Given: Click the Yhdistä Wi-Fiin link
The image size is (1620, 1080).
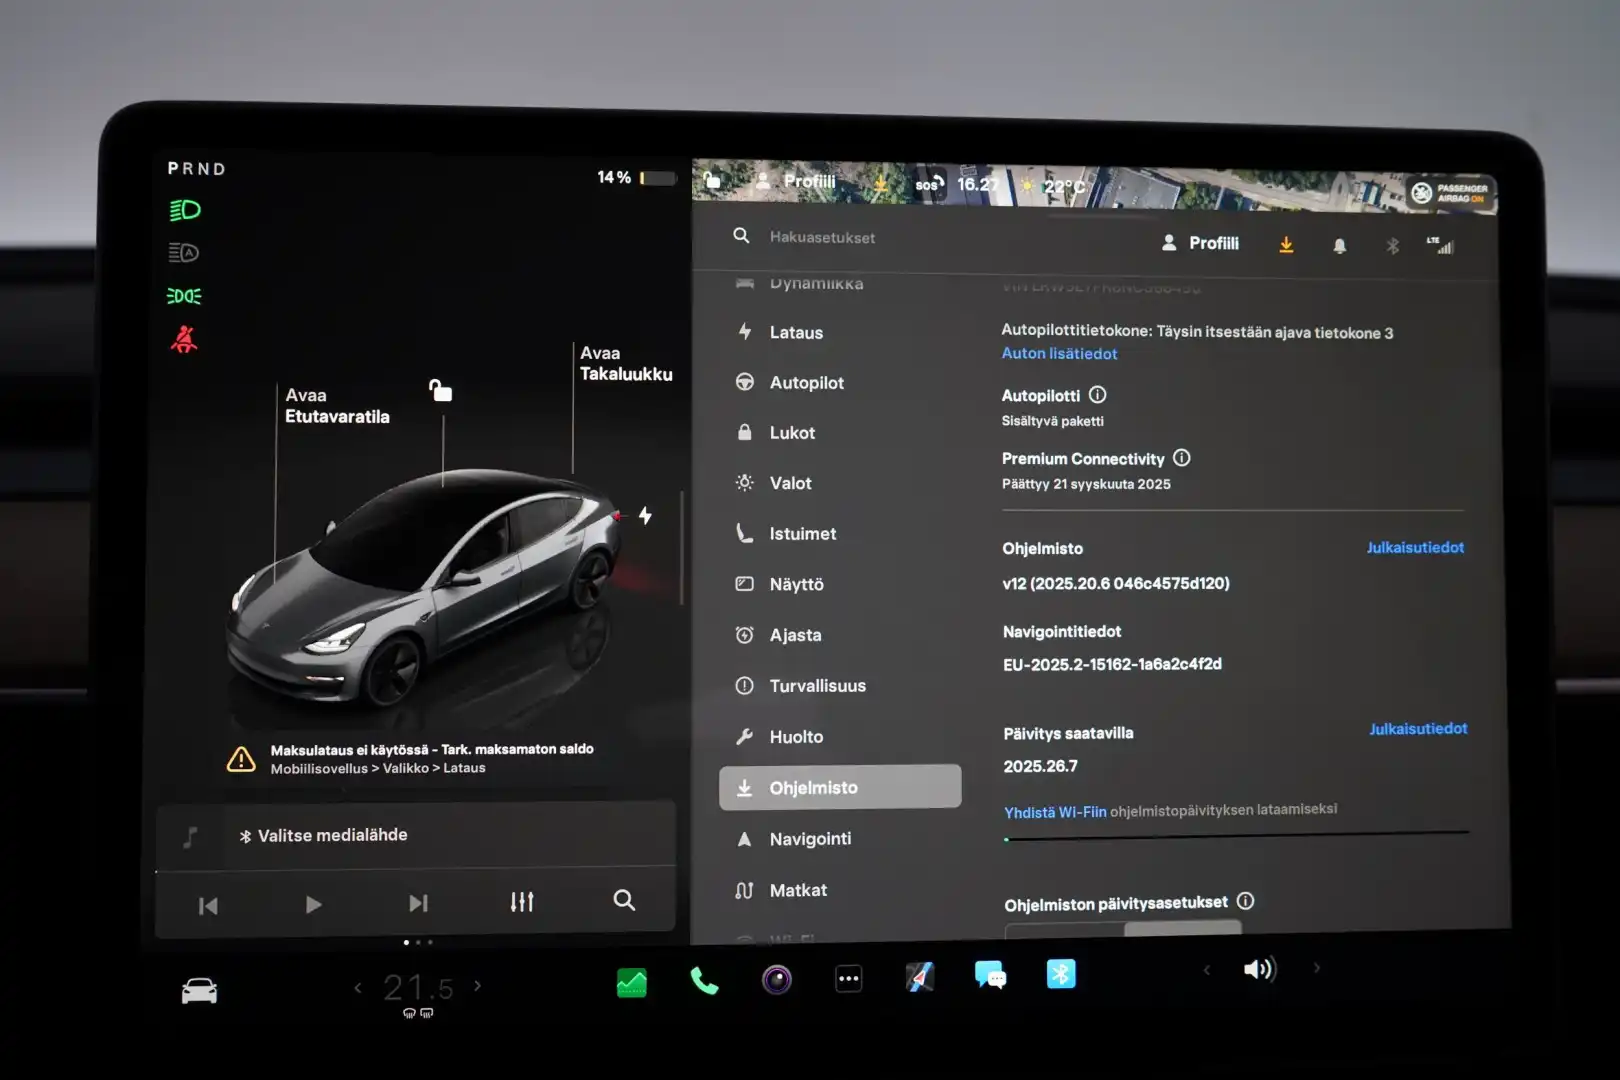Looking at the screenshot, I should [1055, 812].
